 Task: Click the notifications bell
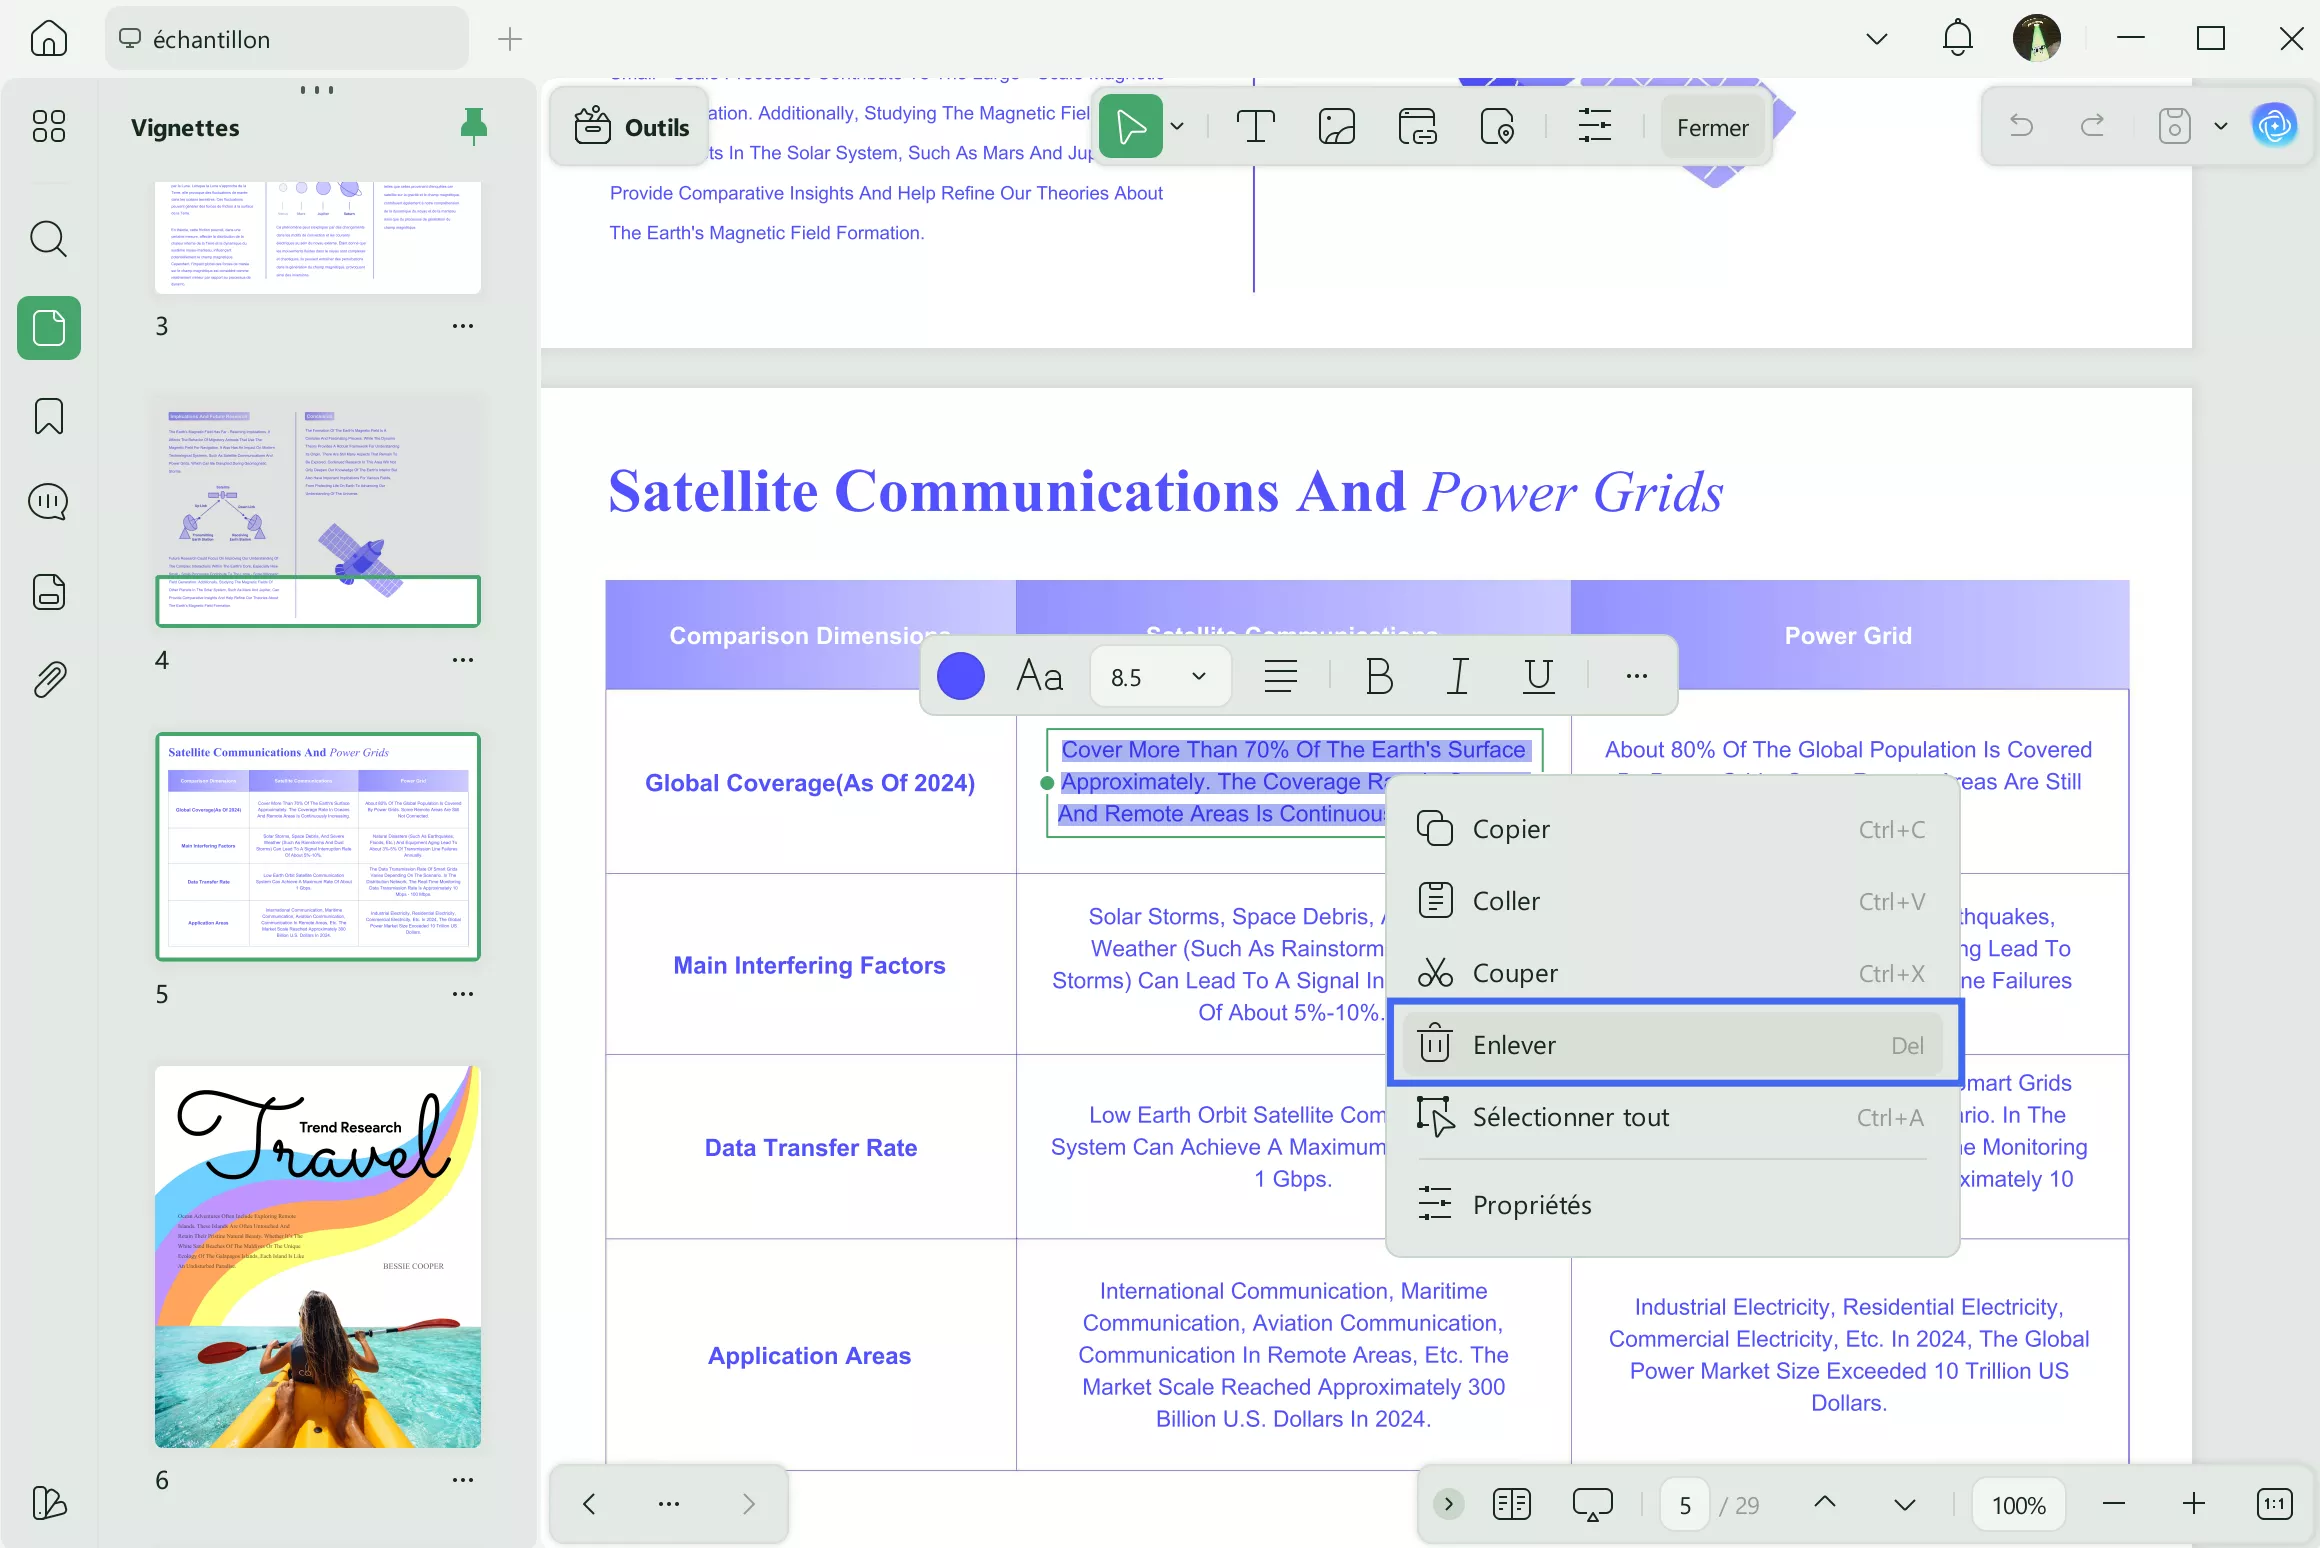click(x=1957, y=39)
